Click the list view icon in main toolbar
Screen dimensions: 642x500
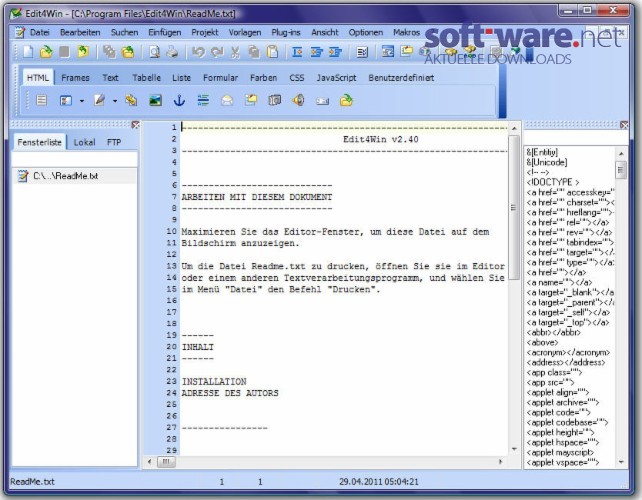tap(362, 52)
